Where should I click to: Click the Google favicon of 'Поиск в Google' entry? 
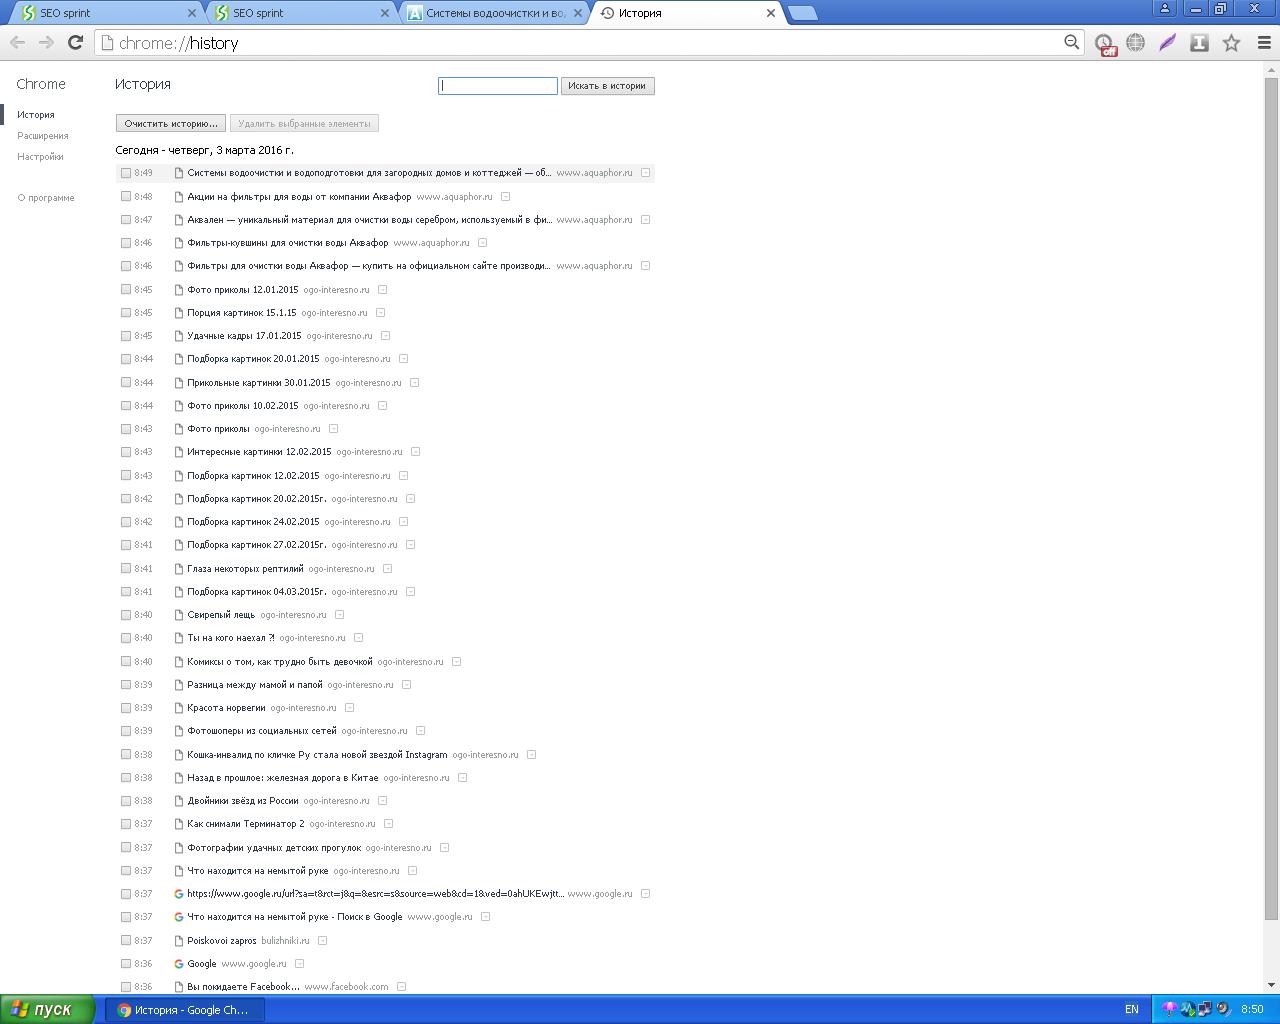coord(179,917)
